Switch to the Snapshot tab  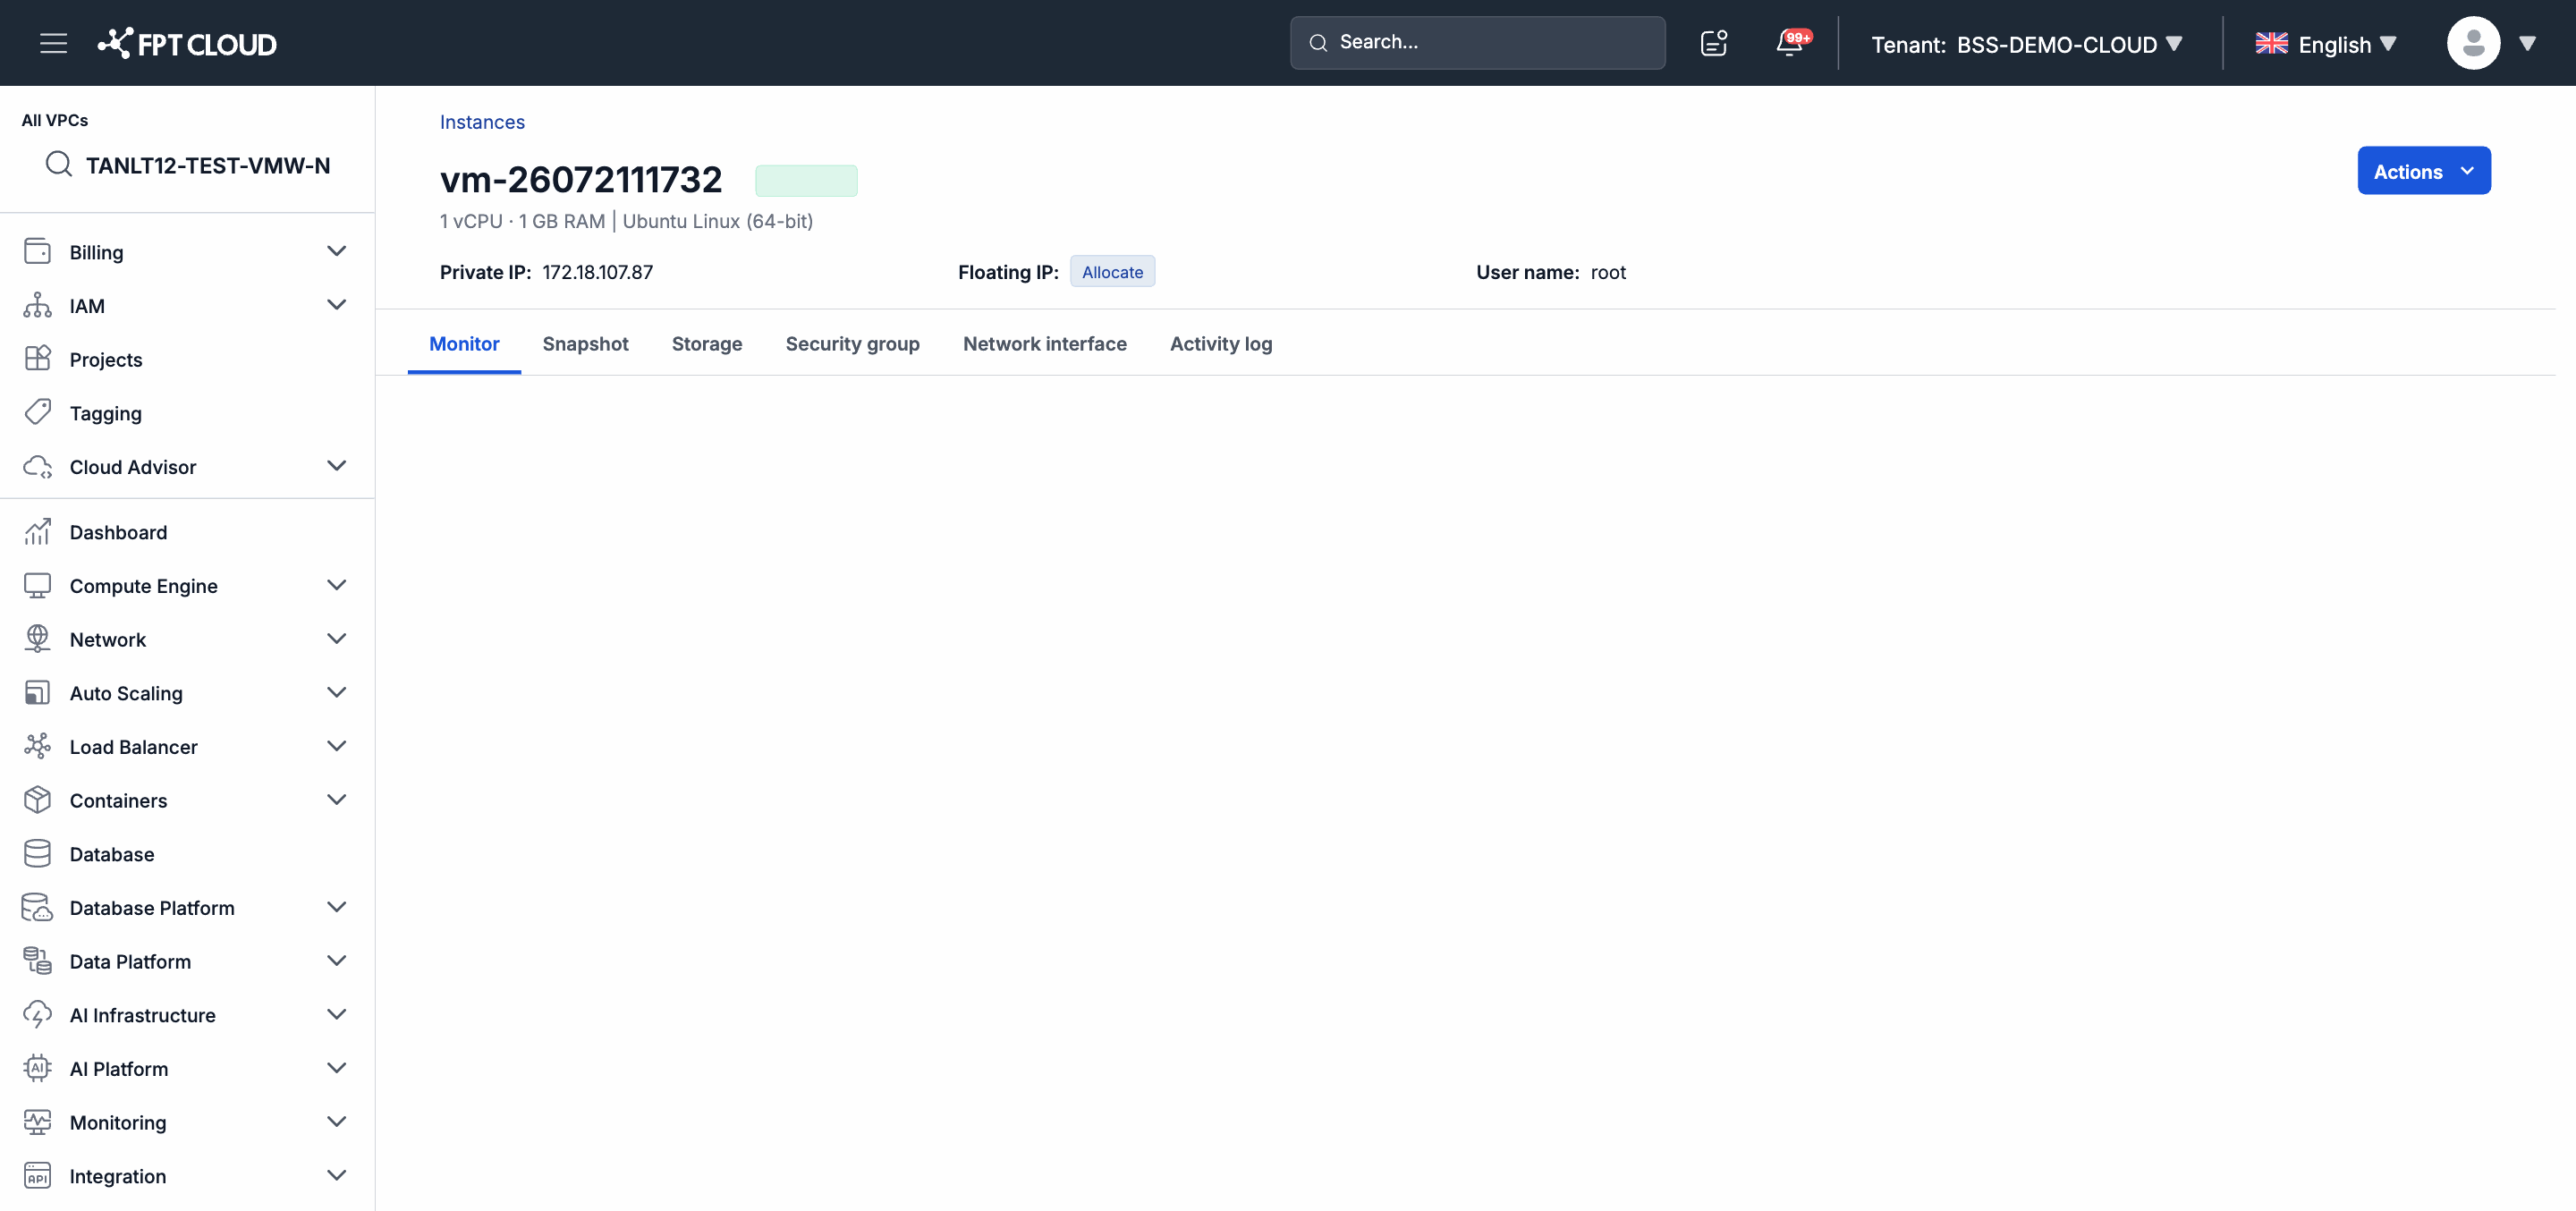pos(585,343)
